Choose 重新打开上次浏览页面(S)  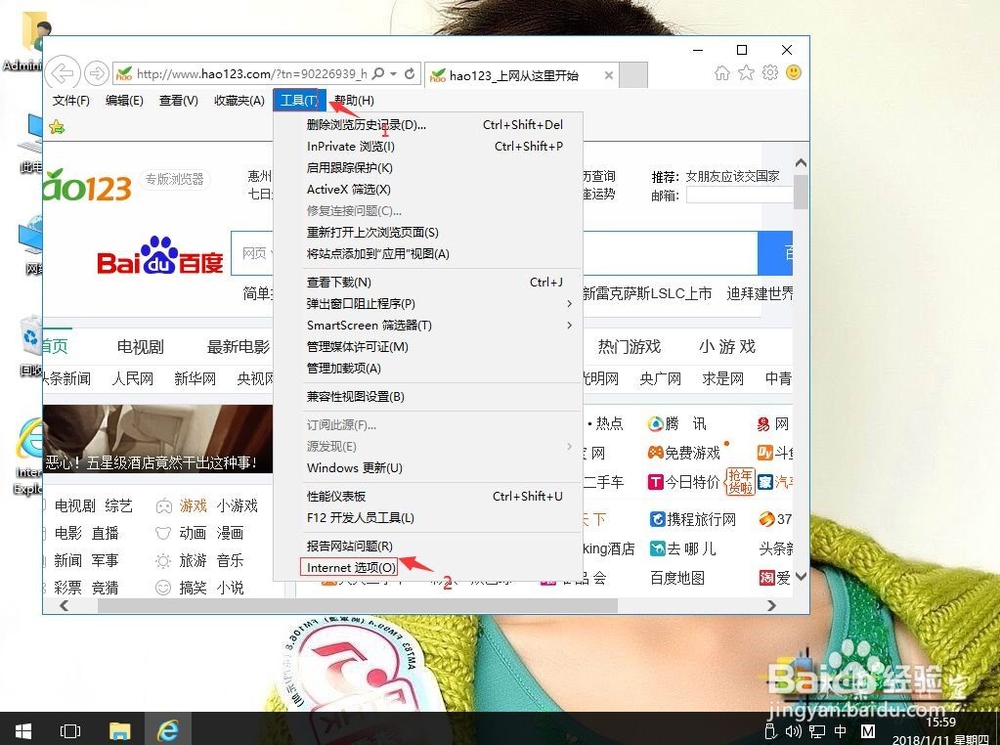[x=428, y=233]
